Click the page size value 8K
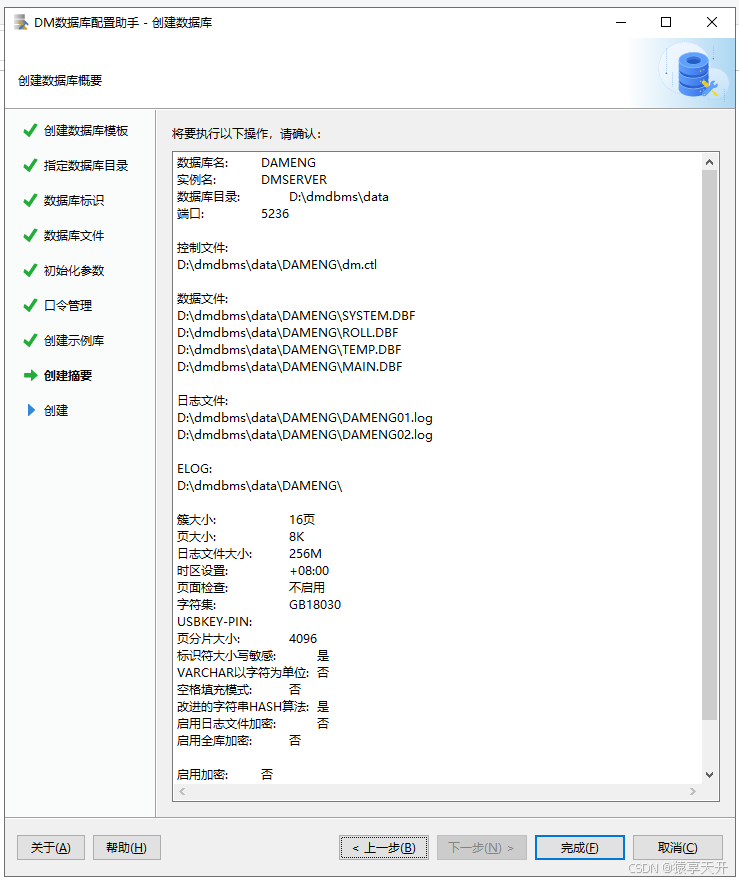 point(297,537)
